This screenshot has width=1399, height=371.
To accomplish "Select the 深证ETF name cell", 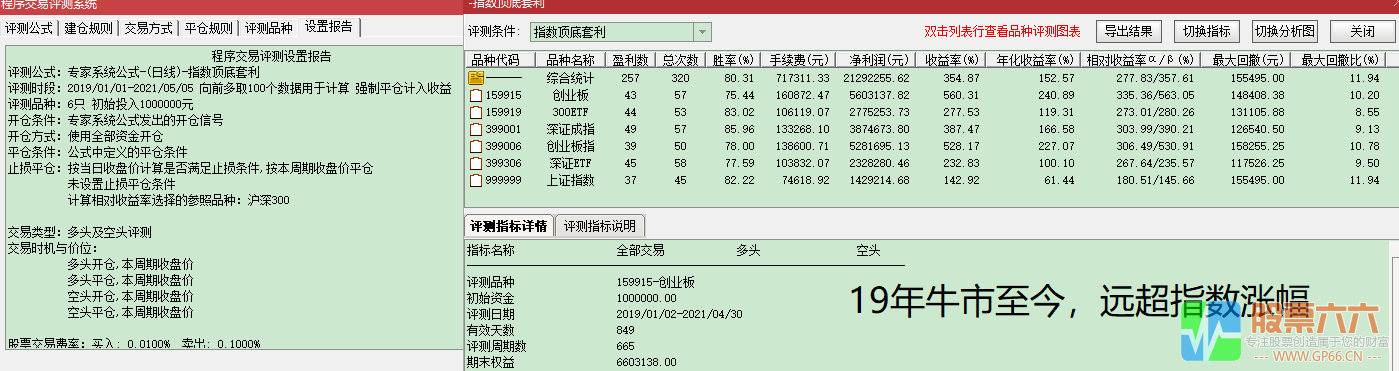I will click(x=570, y=163).
